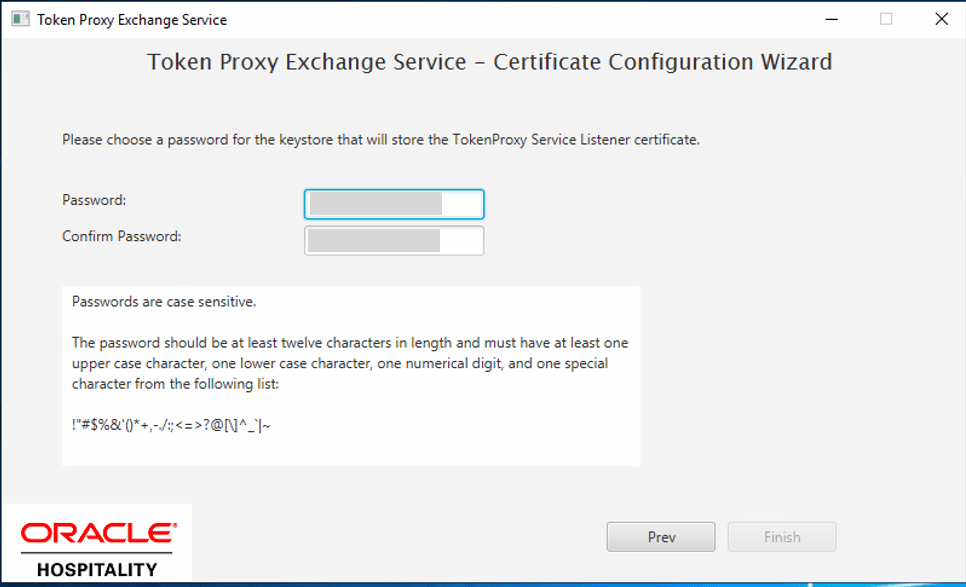The height and width of the screenshot is (587, 966).
Task: Go back with the Prev button
Action: tap(661, 537)
